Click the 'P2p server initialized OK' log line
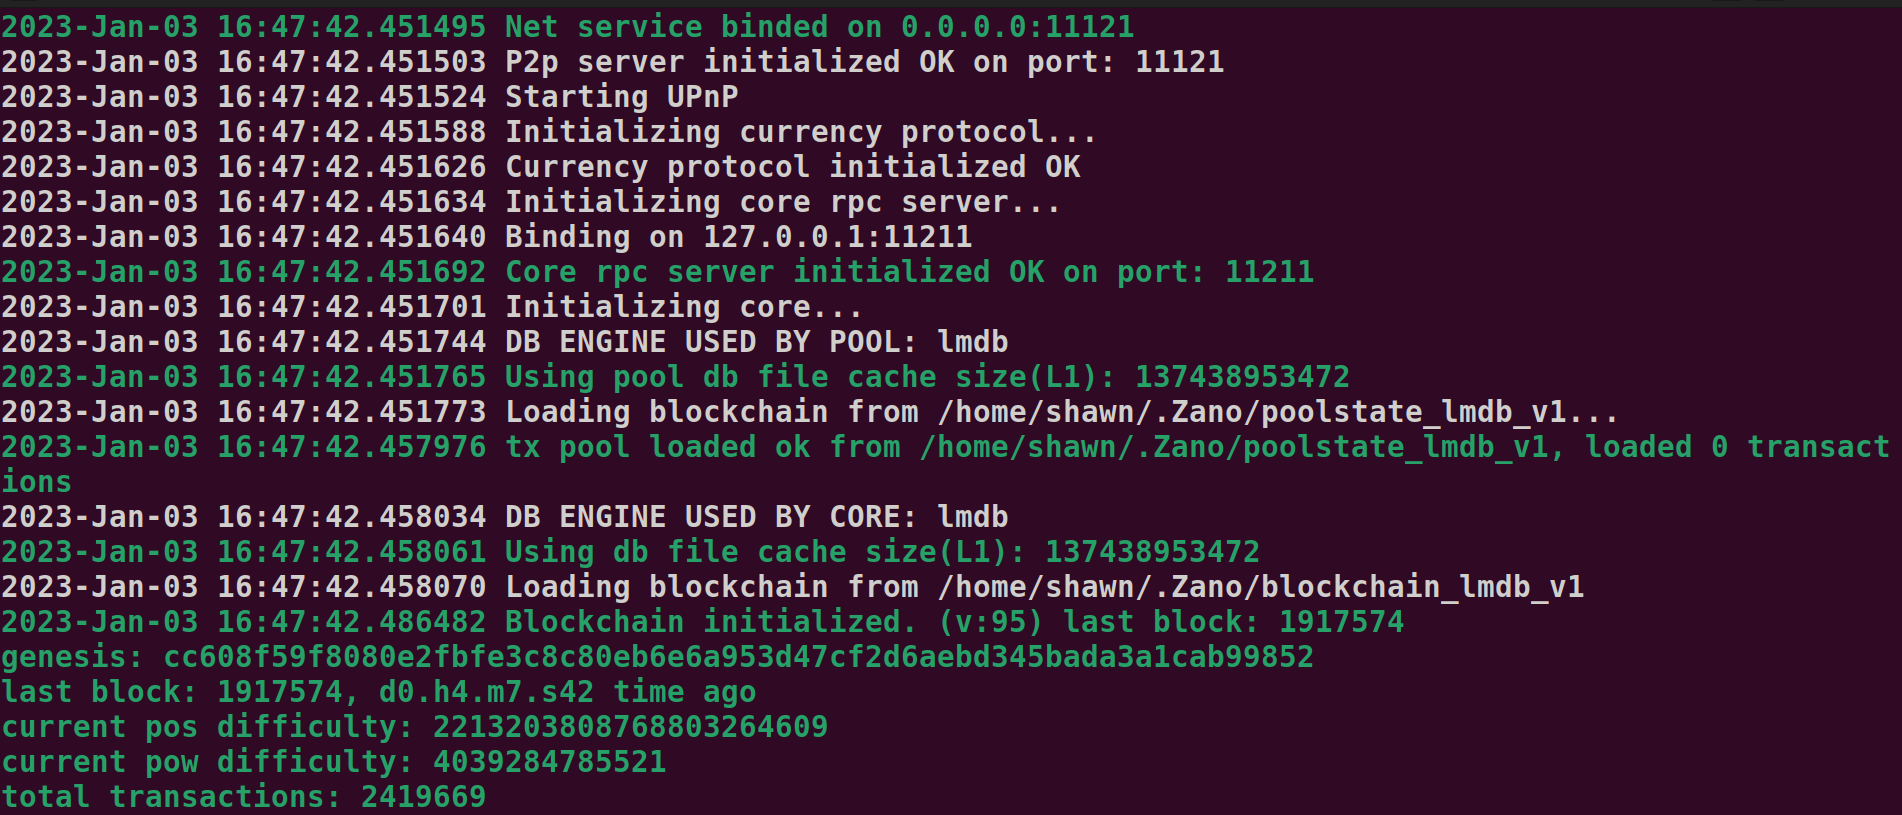The width and height of the screenshot is (1902, 815). coord(612,62)
